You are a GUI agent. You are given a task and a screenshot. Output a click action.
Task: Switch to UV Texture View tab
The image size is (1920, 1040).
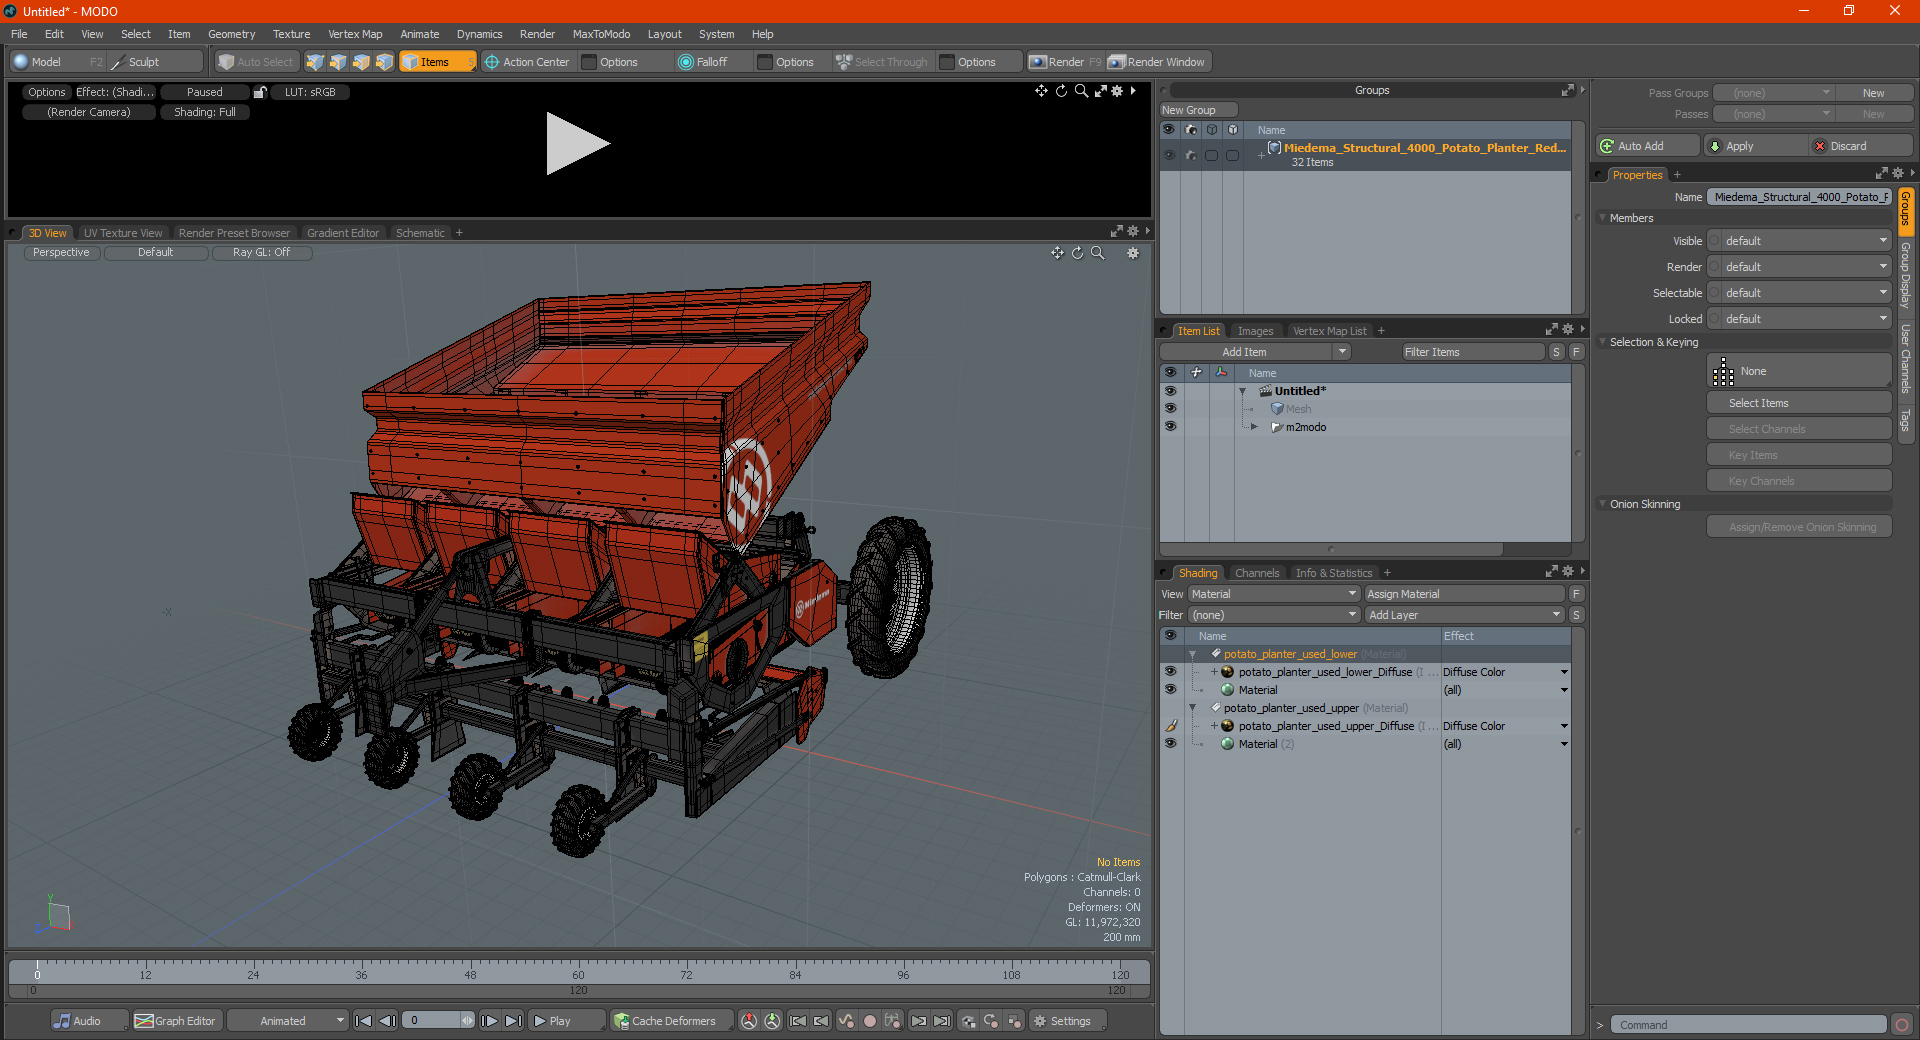coord(123,233)
